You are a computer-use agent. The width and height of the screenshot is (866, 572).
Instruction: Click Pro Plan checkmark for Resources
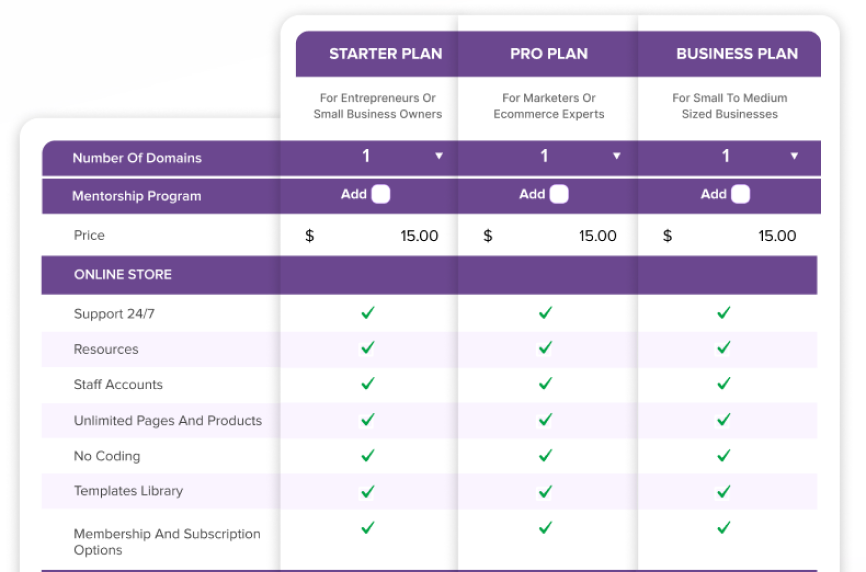pyautogui.click(x=546, y=348)
